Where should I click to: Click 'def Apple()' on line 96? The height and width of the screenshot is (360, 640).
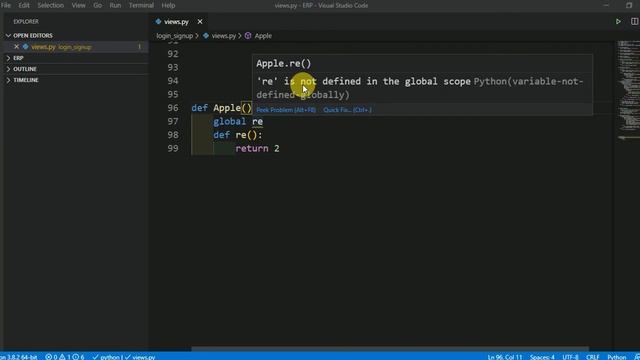[222, 108]
